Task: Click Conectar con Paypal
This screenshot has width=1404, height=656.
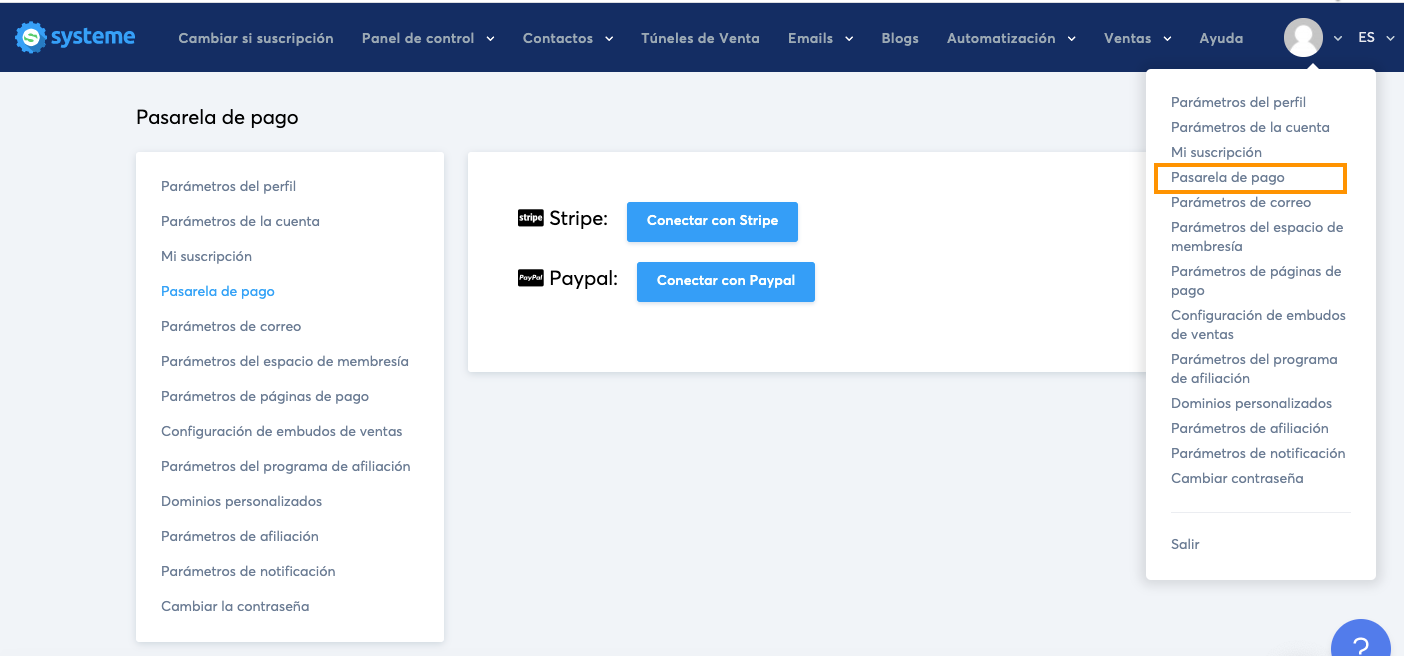Action: click(x=725, y=282)
